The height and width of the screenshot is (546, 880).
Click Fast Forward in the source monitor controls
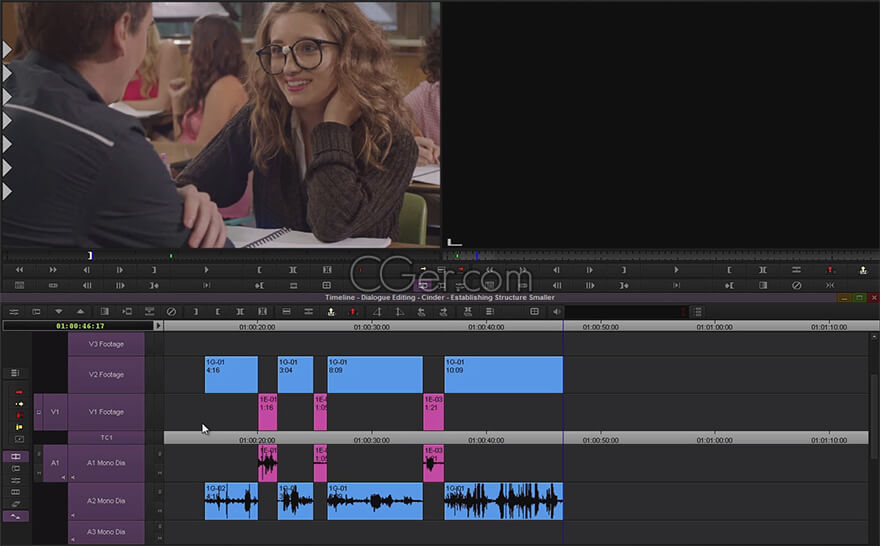click(53, 270)
